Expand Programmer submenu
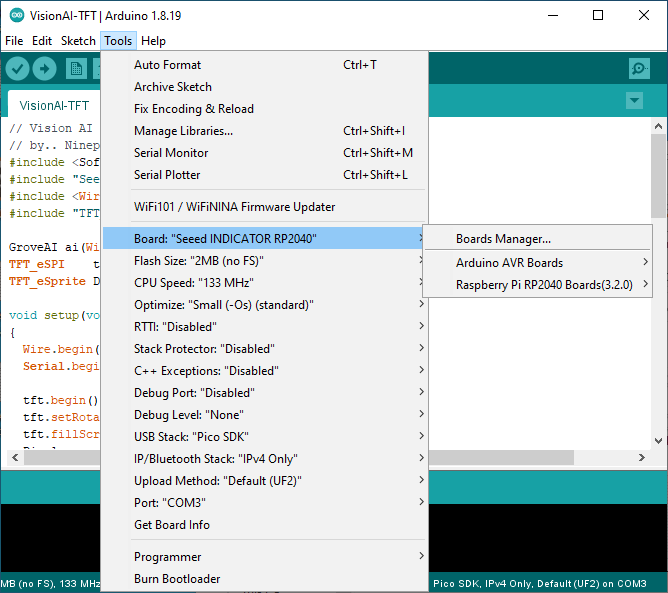 pyautogui.click(x=265, y=557)
